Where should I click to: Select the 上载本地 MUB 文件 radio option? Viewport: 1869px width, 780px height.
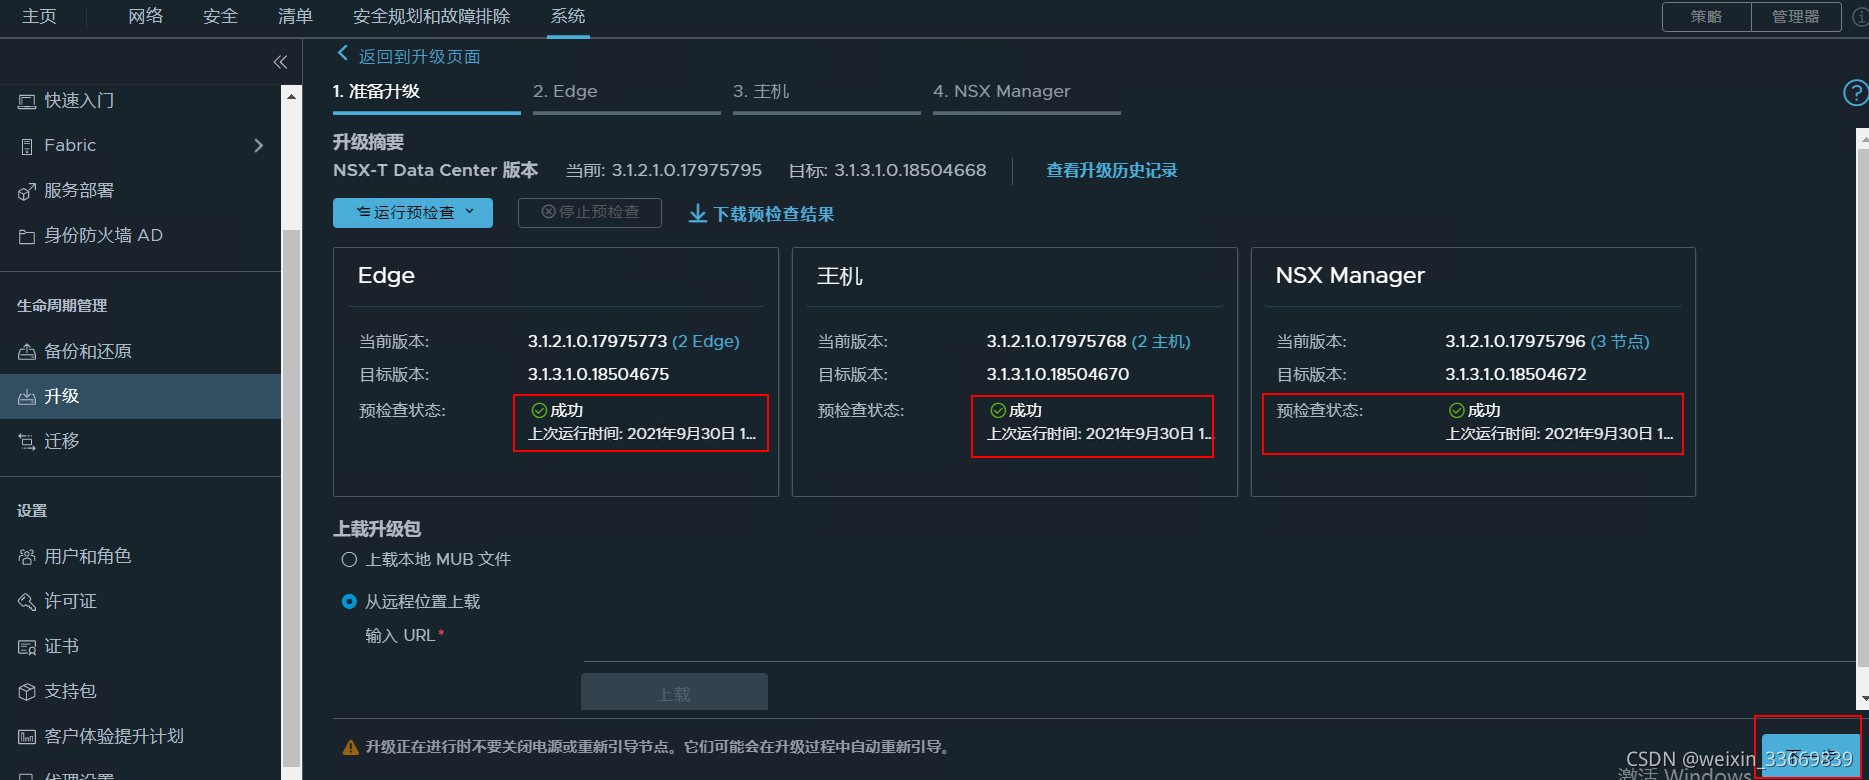tap(349, 560)
